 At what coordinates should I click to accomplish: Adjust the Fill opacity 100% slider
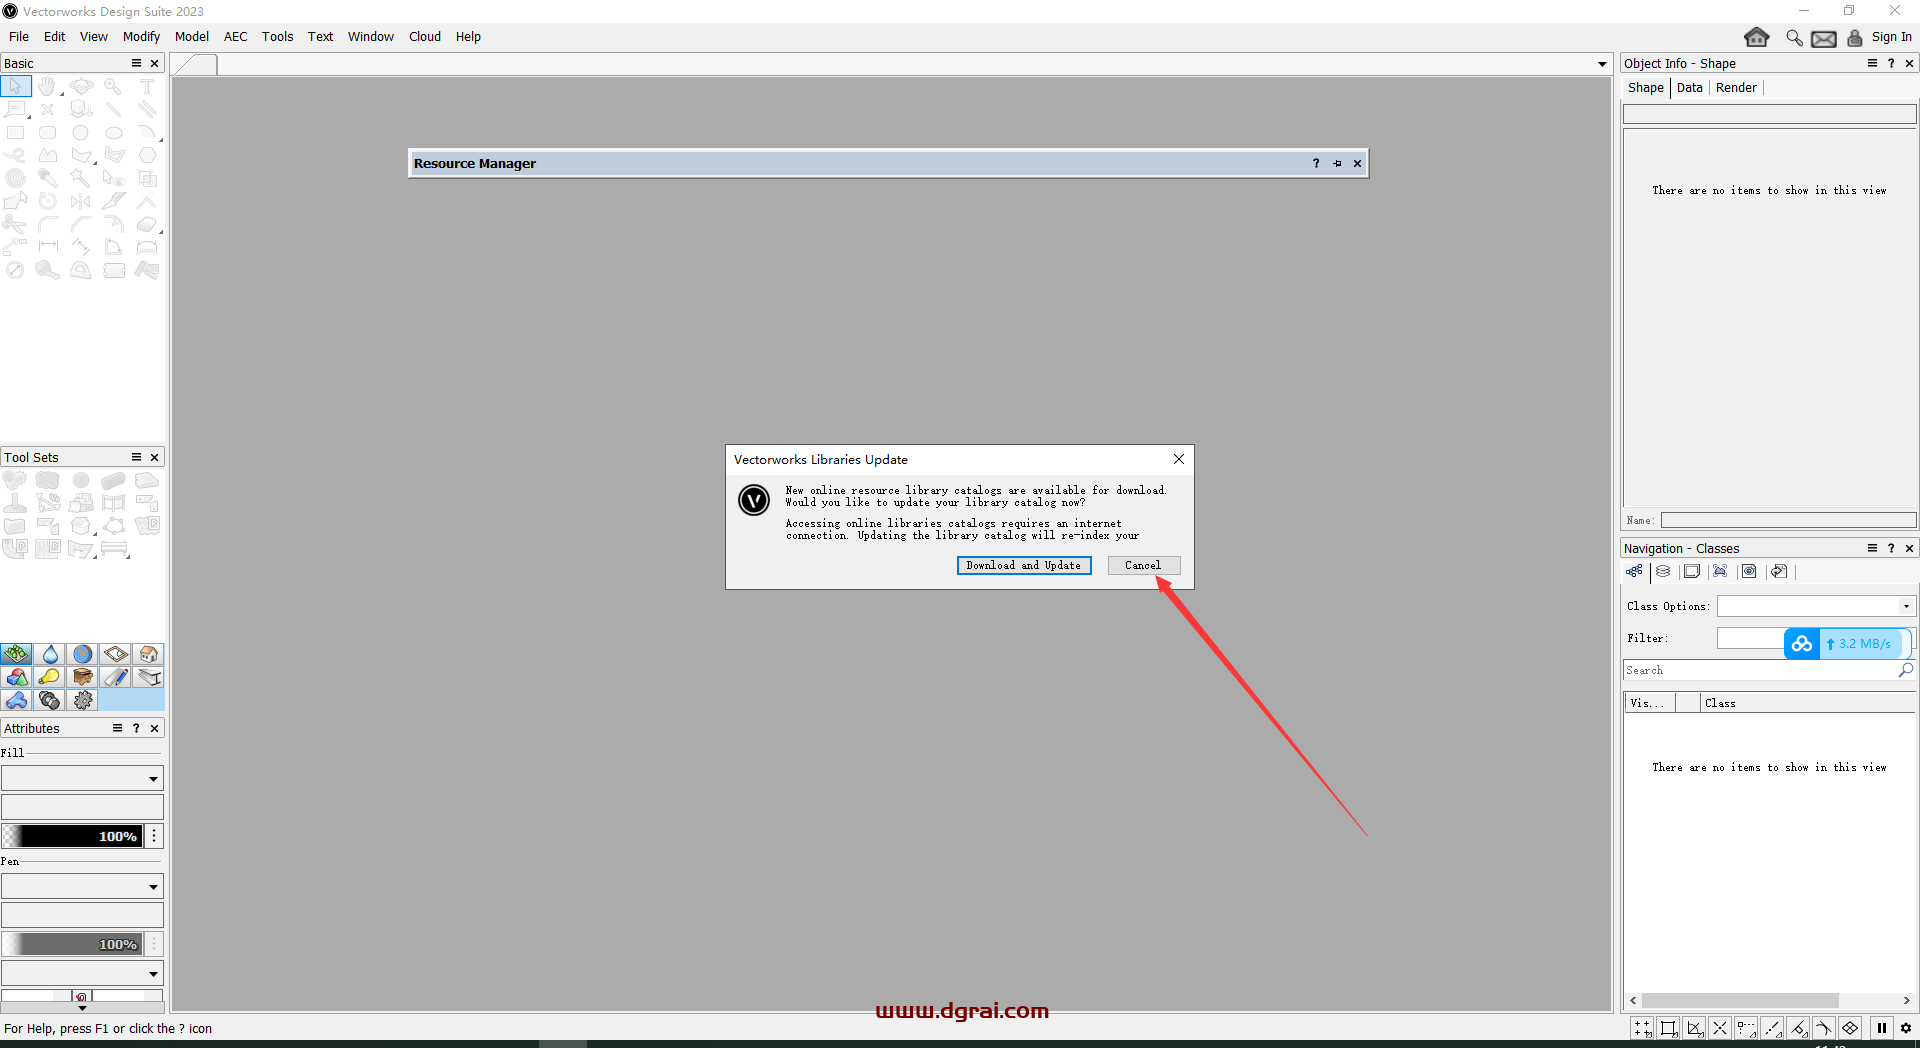click(72, 836)
